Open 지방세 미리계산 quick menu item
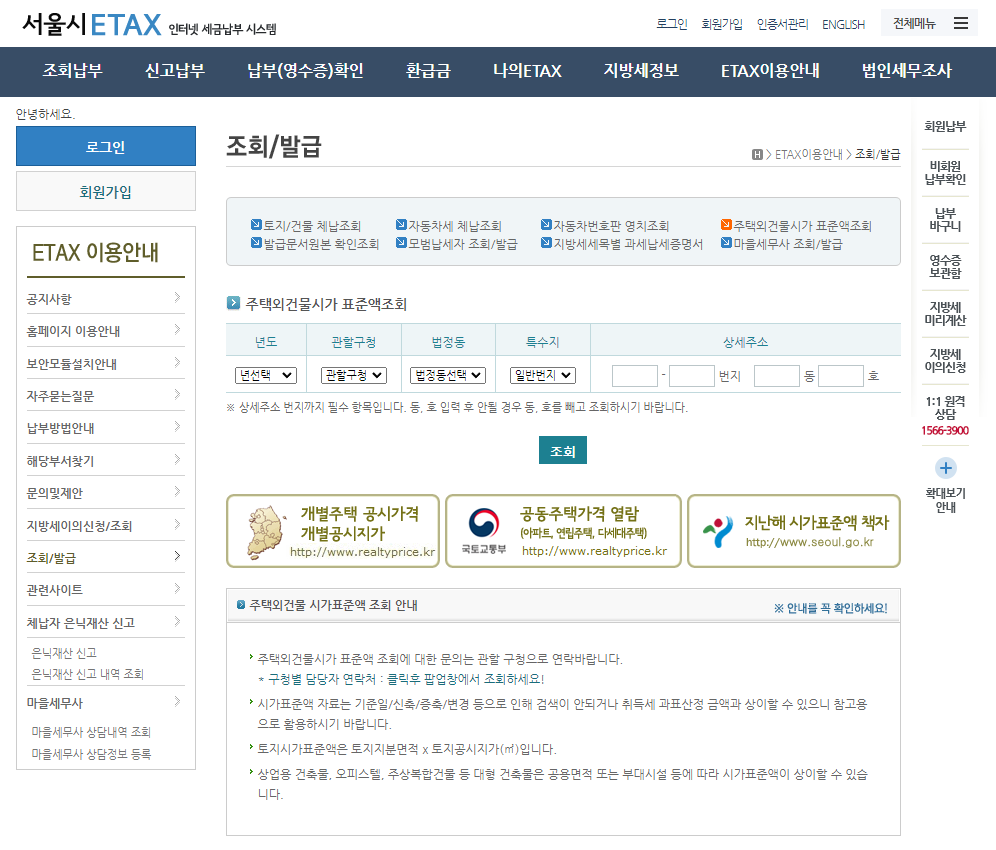 (945, 314)
